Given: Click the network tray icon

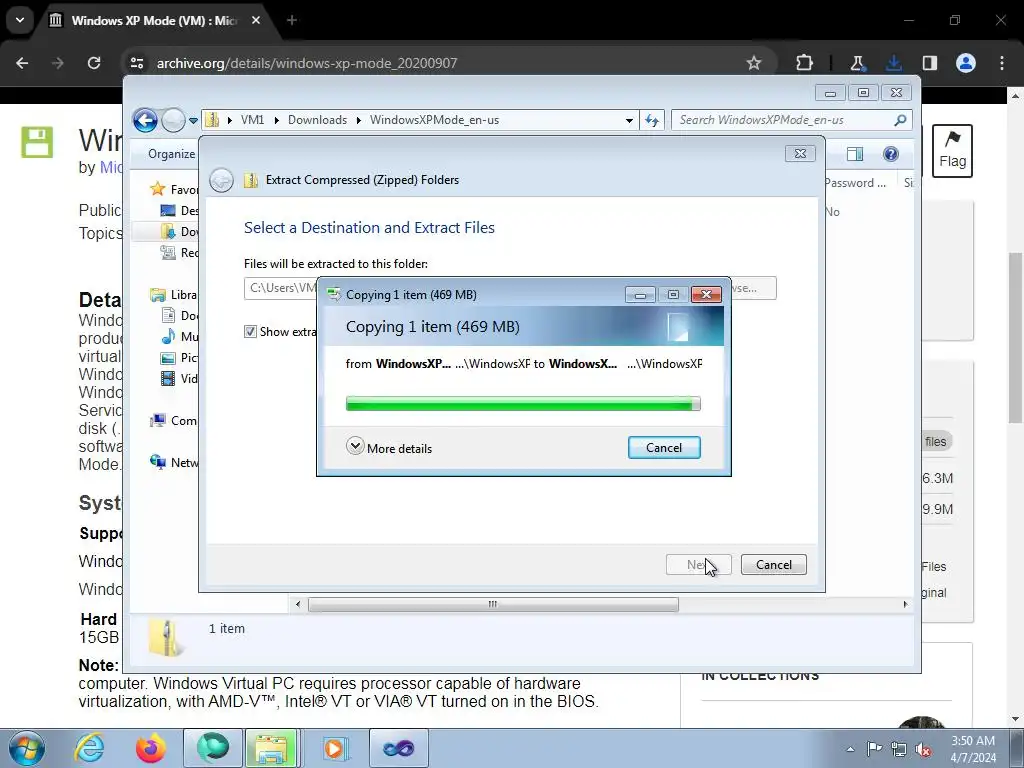Looking at the screenshot, I should [899, 749].
